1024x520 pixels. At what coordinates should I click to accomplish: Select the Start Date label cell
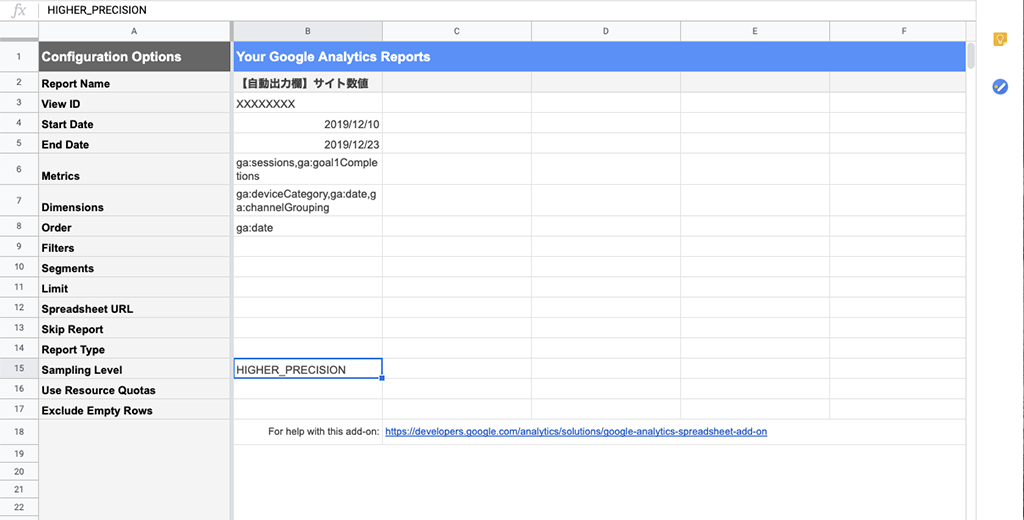135,123
